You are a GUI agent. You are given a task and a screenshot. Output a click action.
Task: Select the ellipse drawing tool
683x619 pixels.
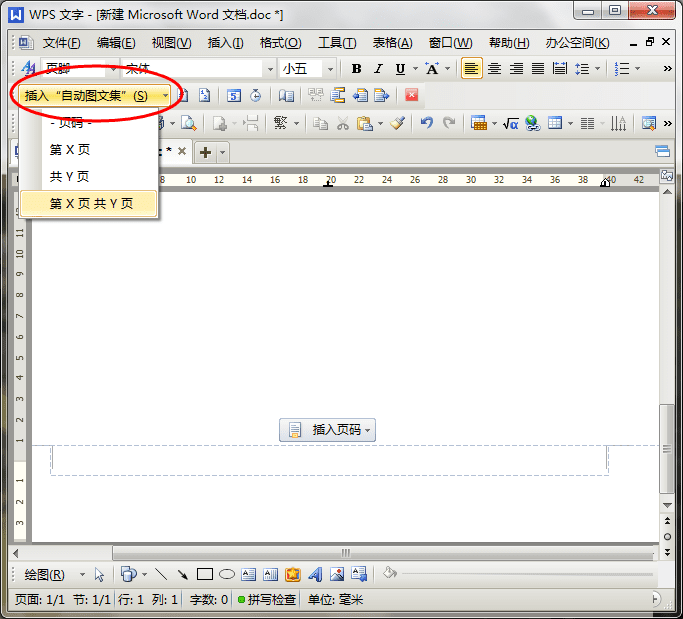227,575
